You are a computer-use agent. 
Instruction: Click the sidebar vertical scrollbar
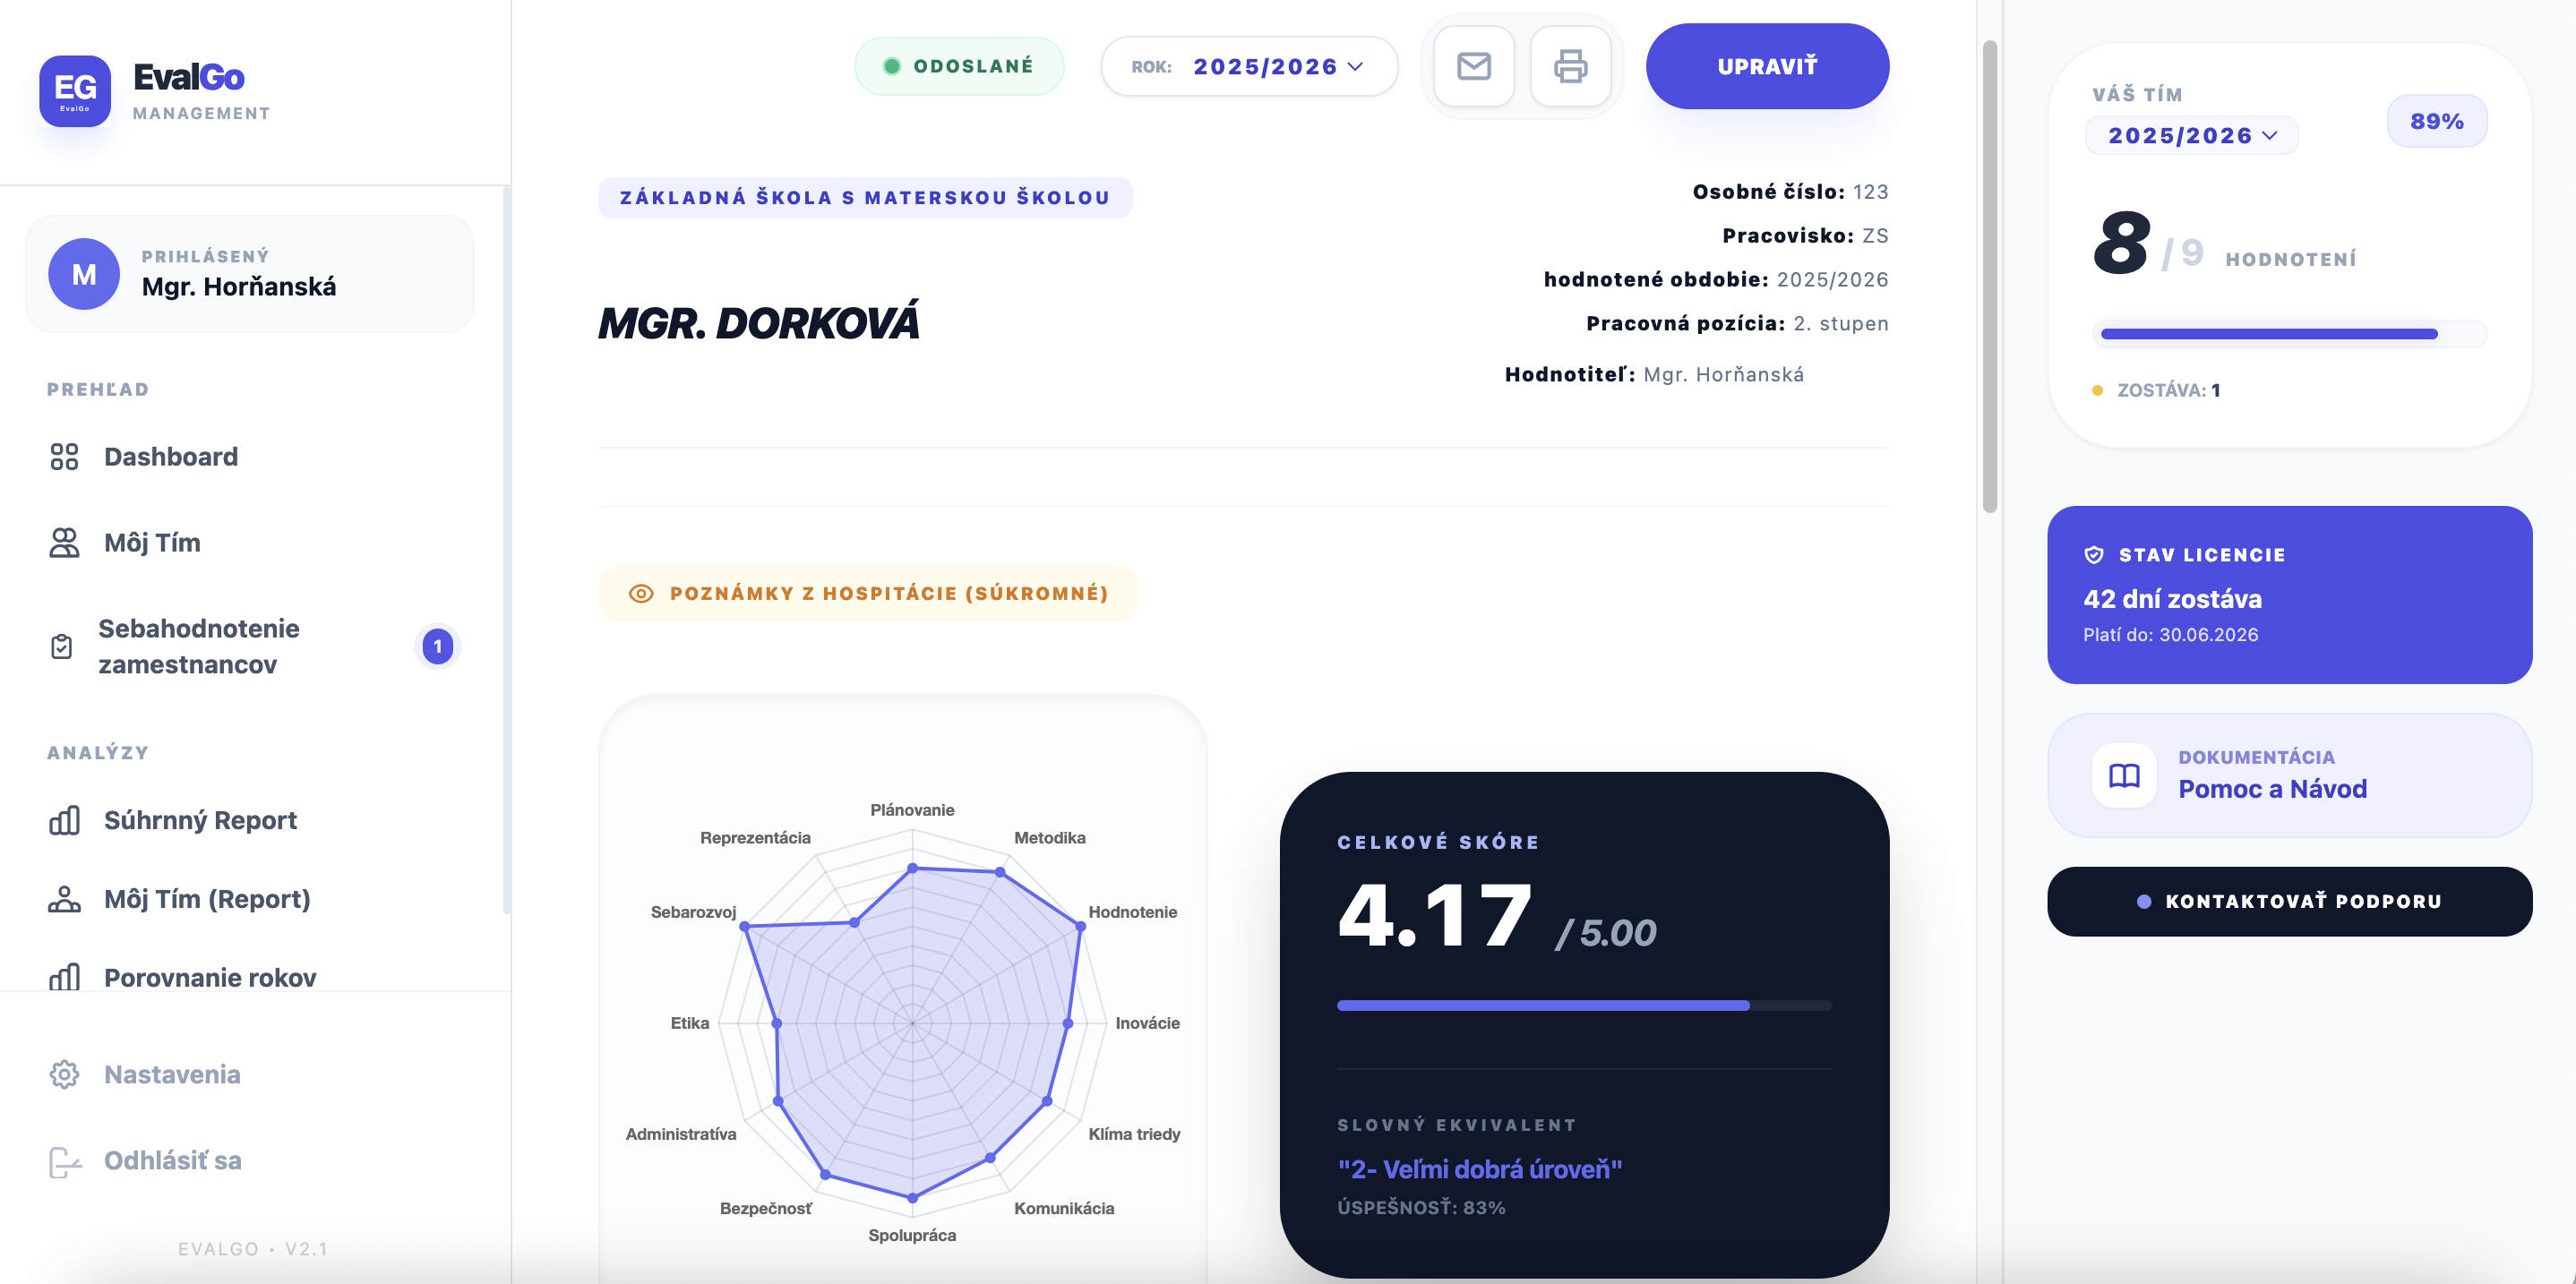[x=507, y=550]
